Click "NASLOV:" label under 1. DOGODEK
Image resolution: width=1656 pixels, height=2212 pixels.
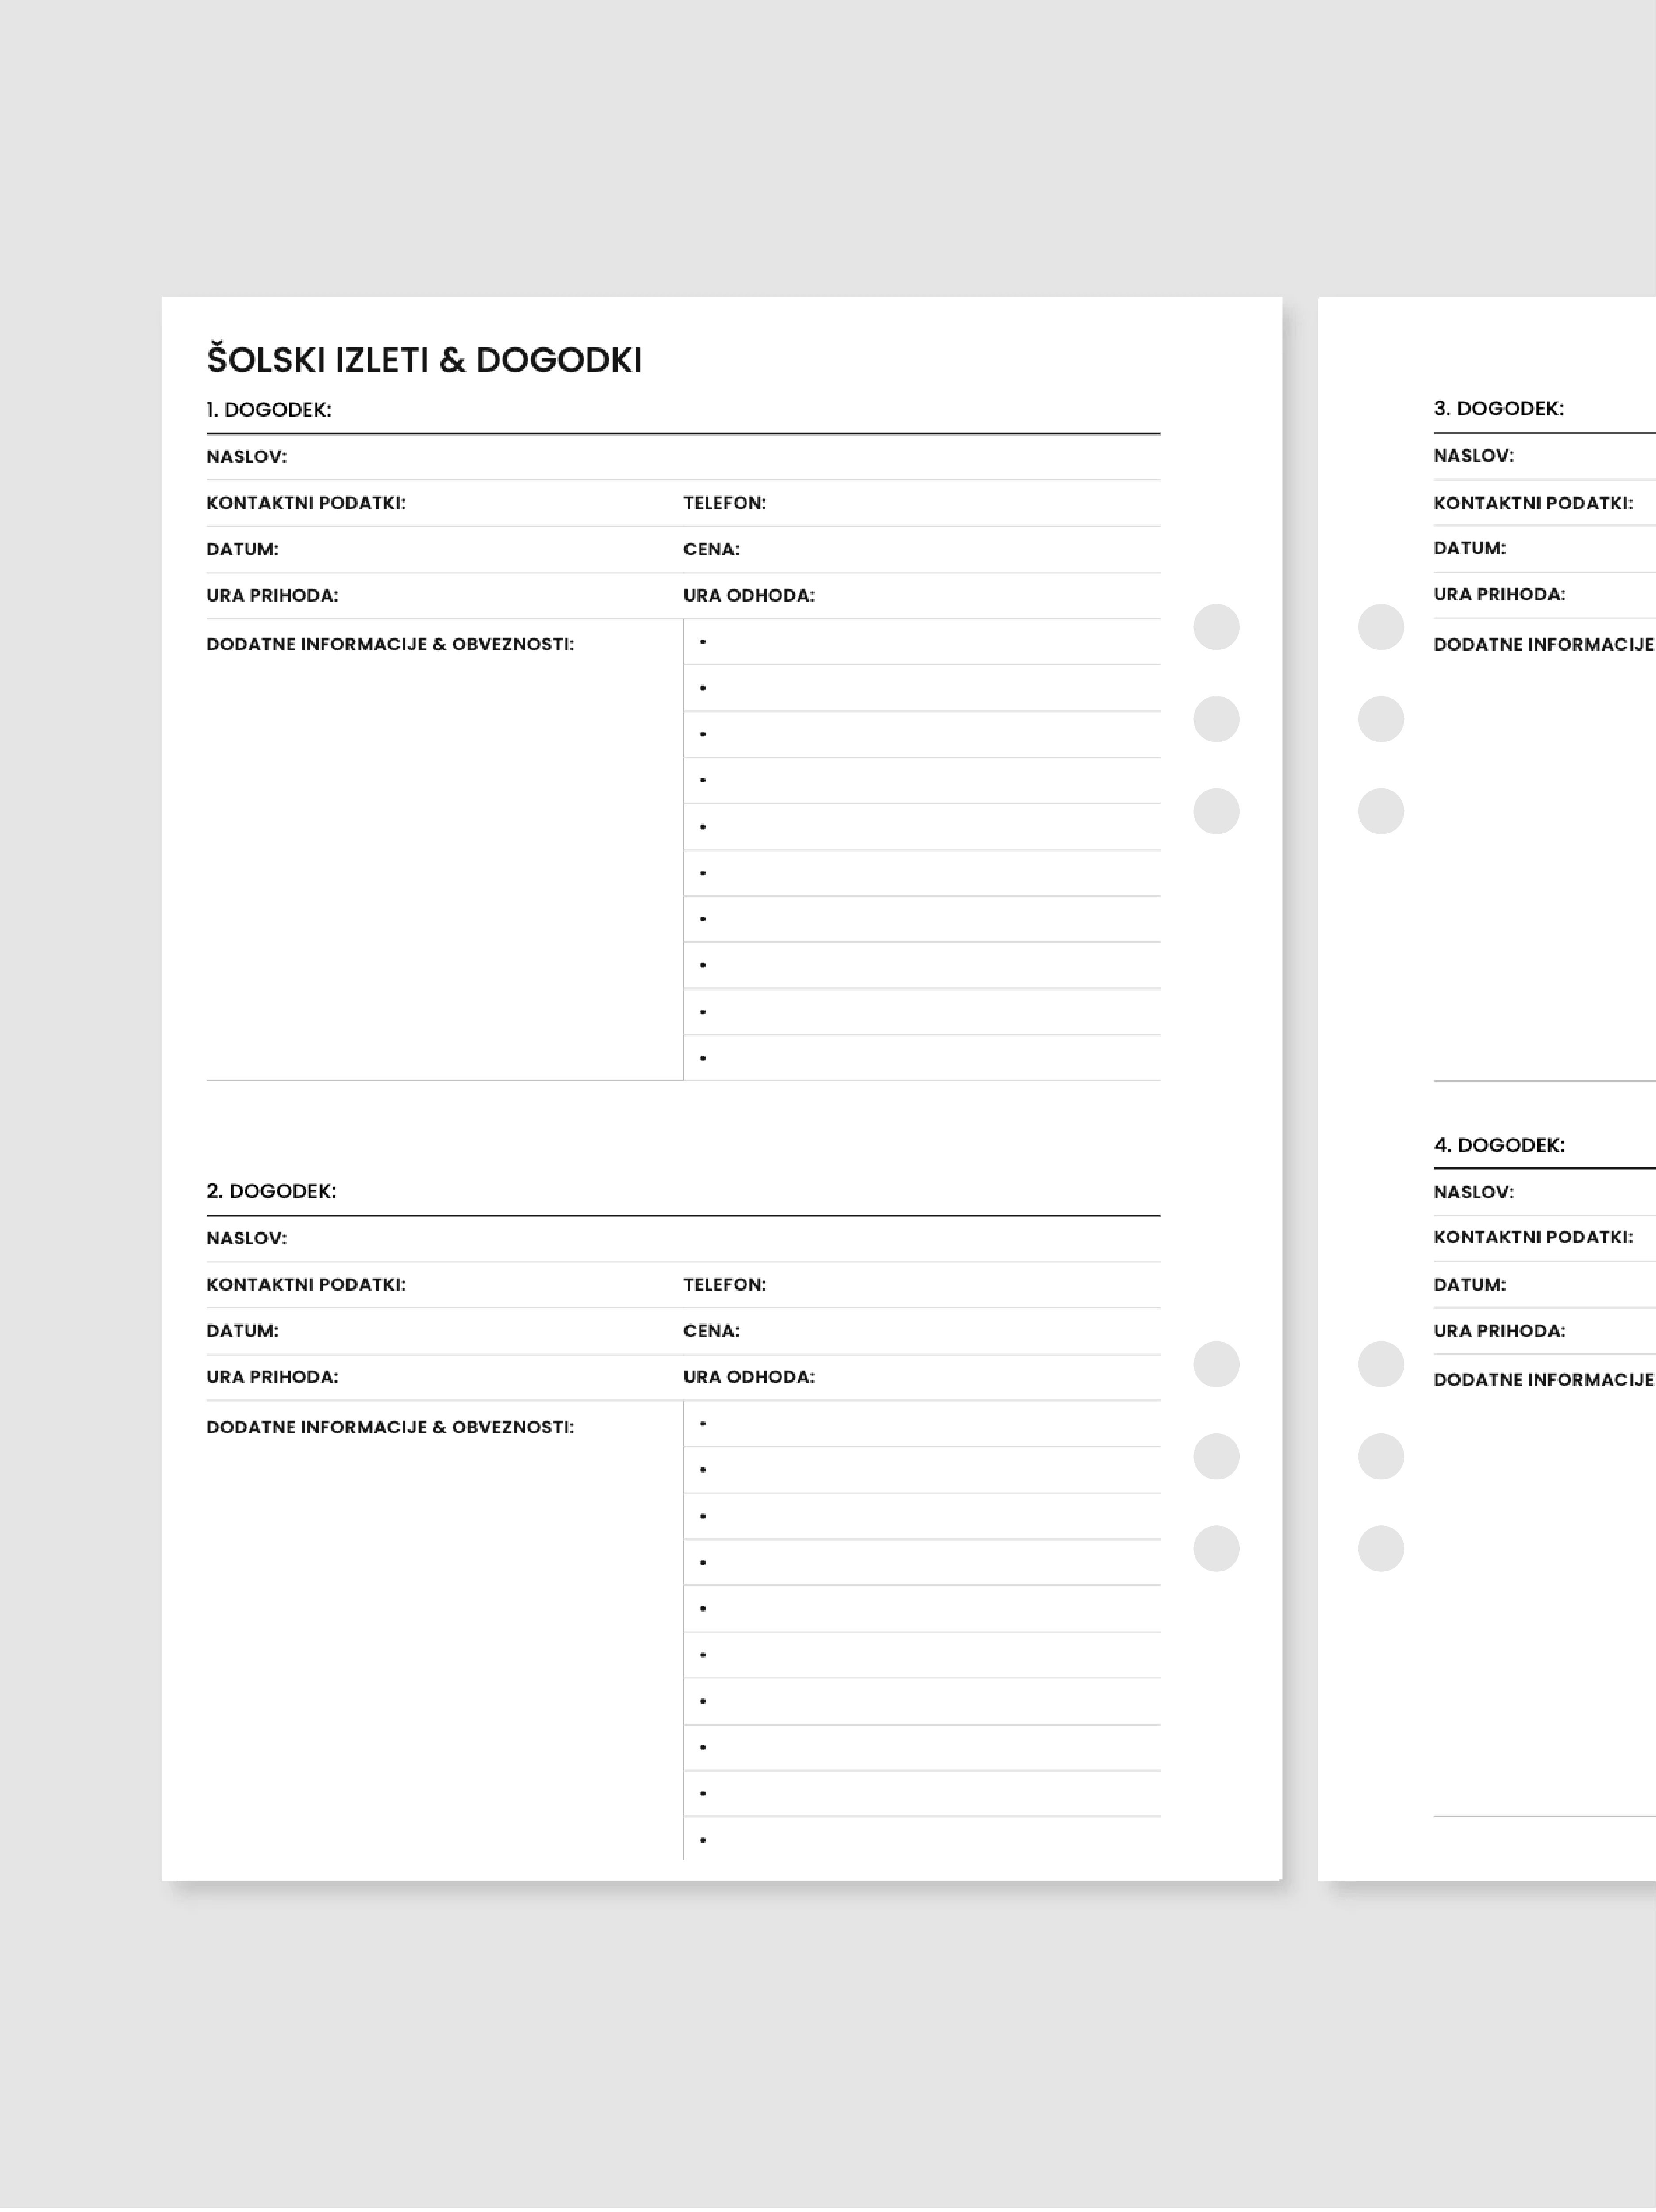(x=246, y=457)
